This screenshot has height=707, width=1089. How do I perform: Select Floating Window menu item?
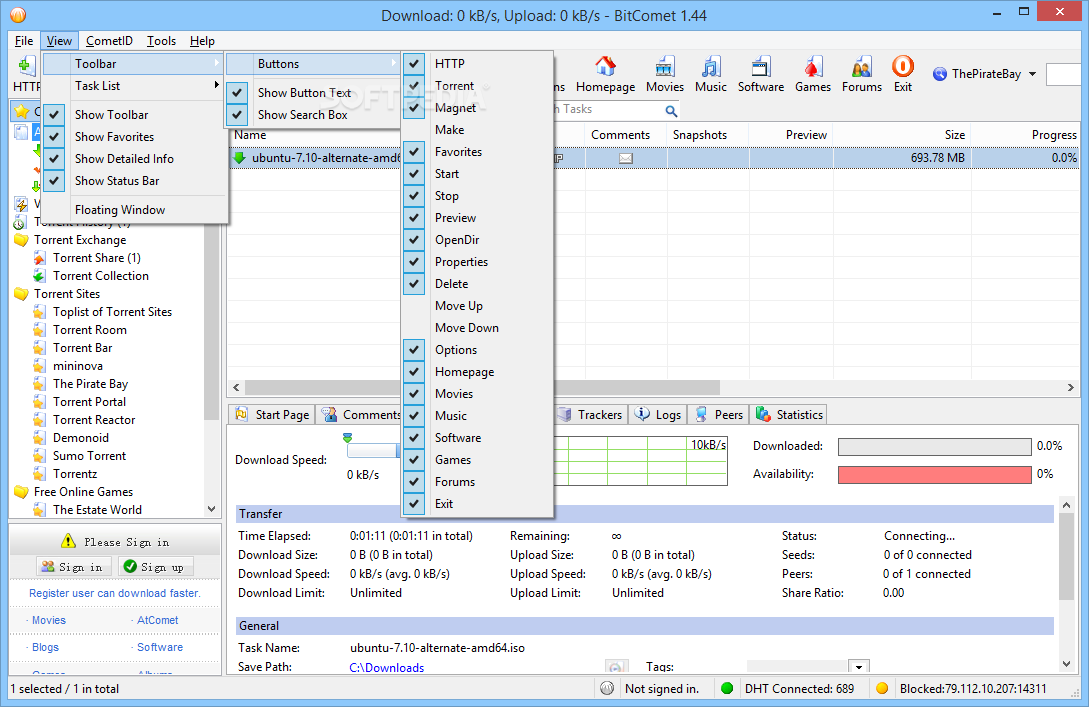tap(120, 210)
